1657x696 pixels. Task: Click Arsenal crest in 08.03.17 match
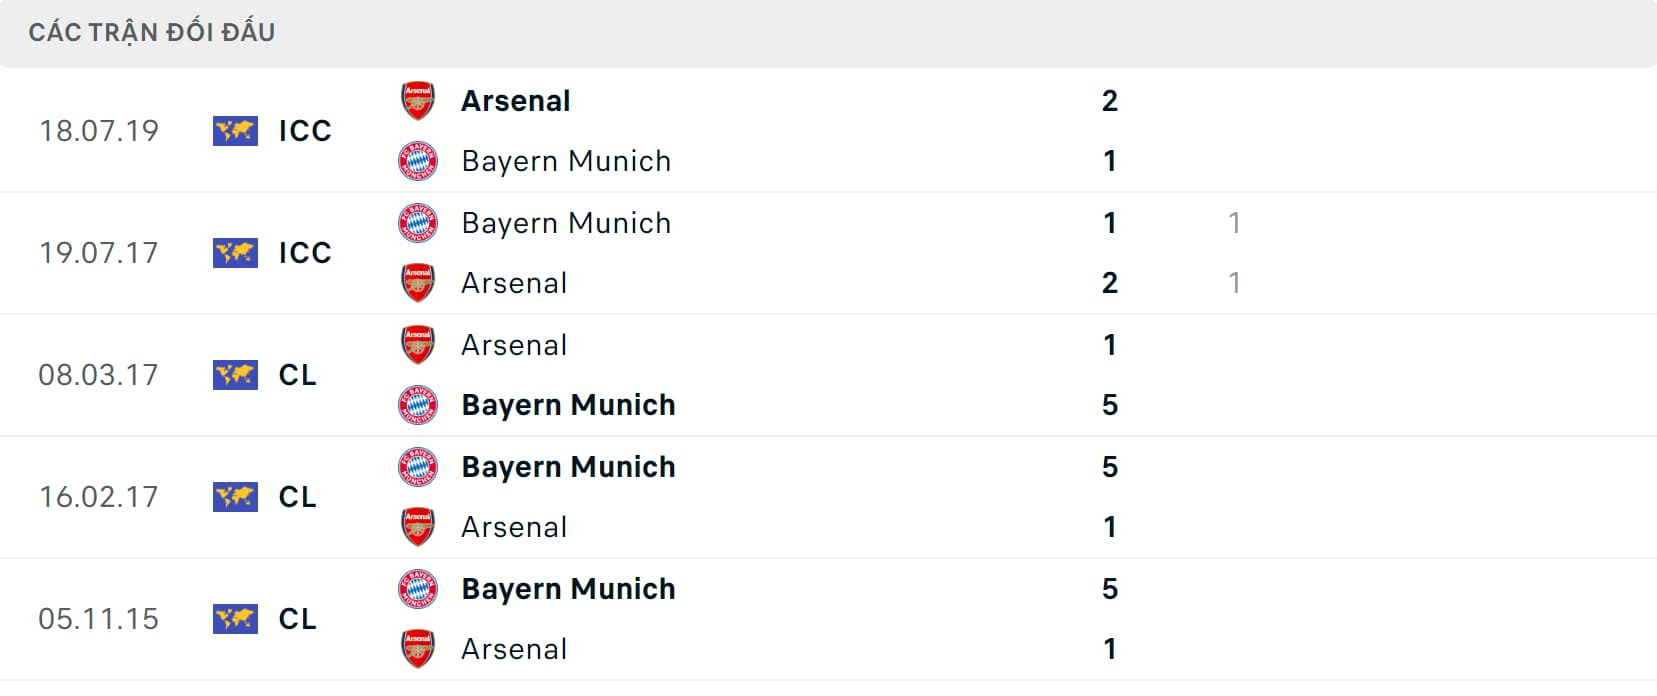click(418, 345)
